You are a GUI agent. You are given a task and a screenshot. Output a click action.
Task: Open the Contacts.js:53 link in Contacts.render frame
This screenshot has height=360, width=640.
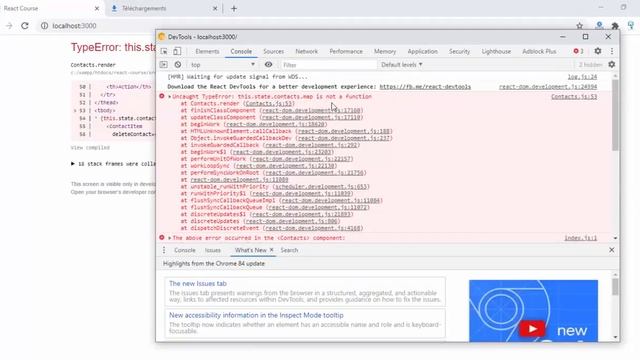point(269,104)
